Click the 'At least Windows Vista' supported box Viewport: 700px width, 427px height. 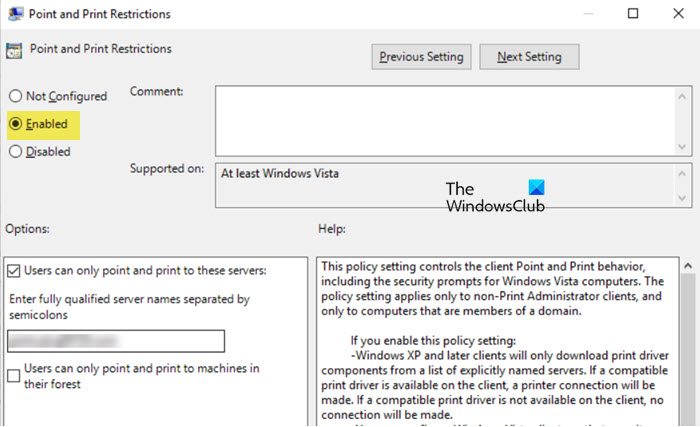(440, 183)
